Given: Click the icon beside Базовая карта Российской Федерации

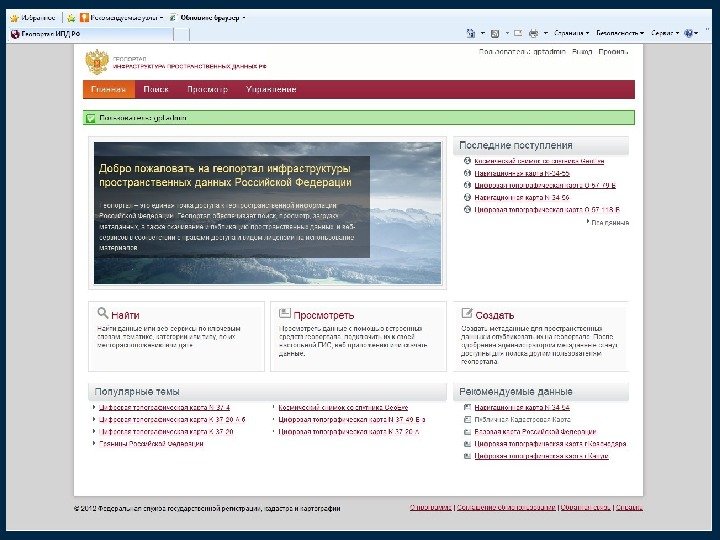Looking at the screenshot, I should [467, 432].
